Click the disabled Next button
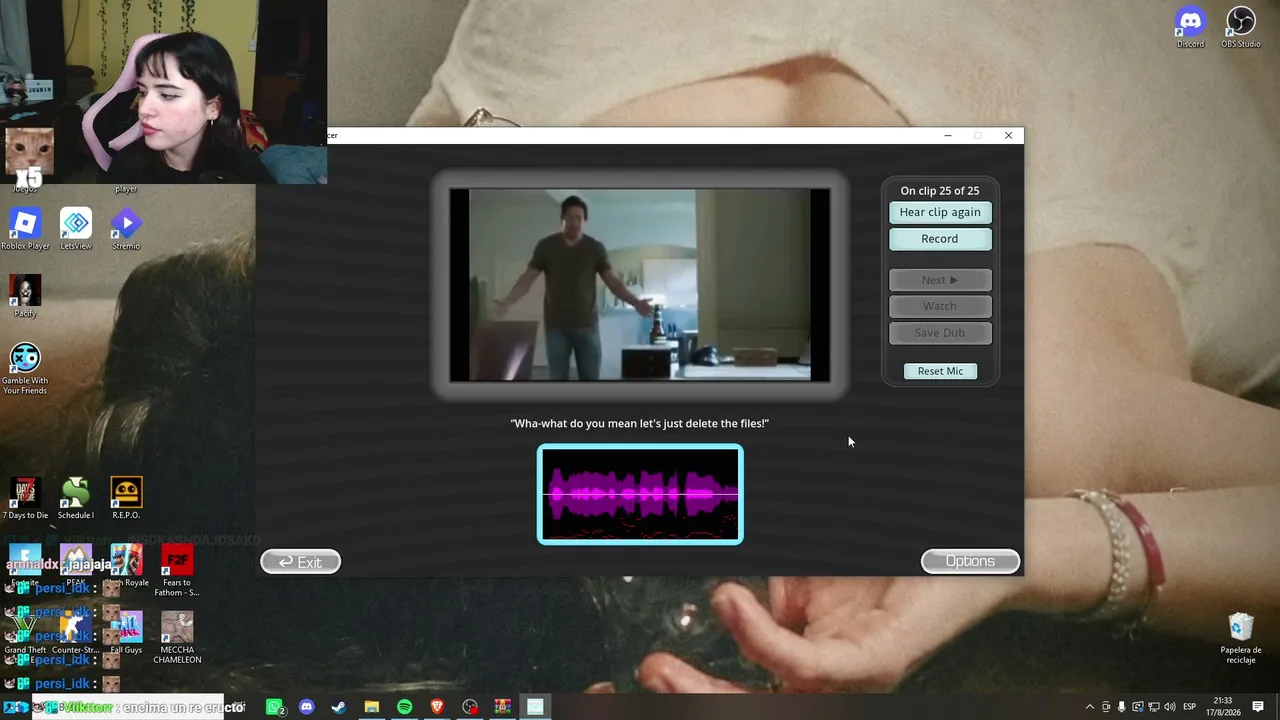 click(x=940, y=280)
